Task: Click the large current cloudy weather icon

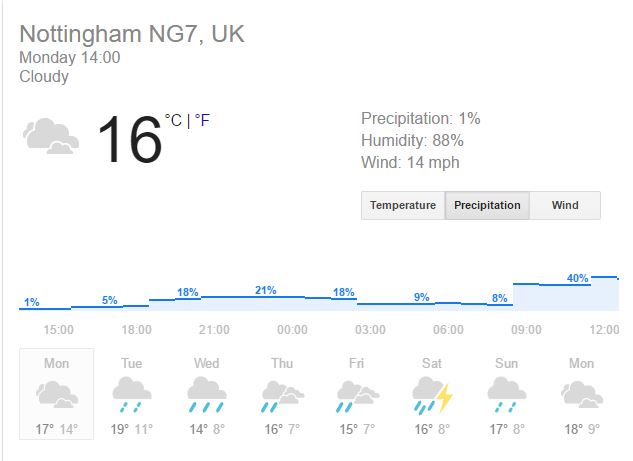Action: pos(51,137)
